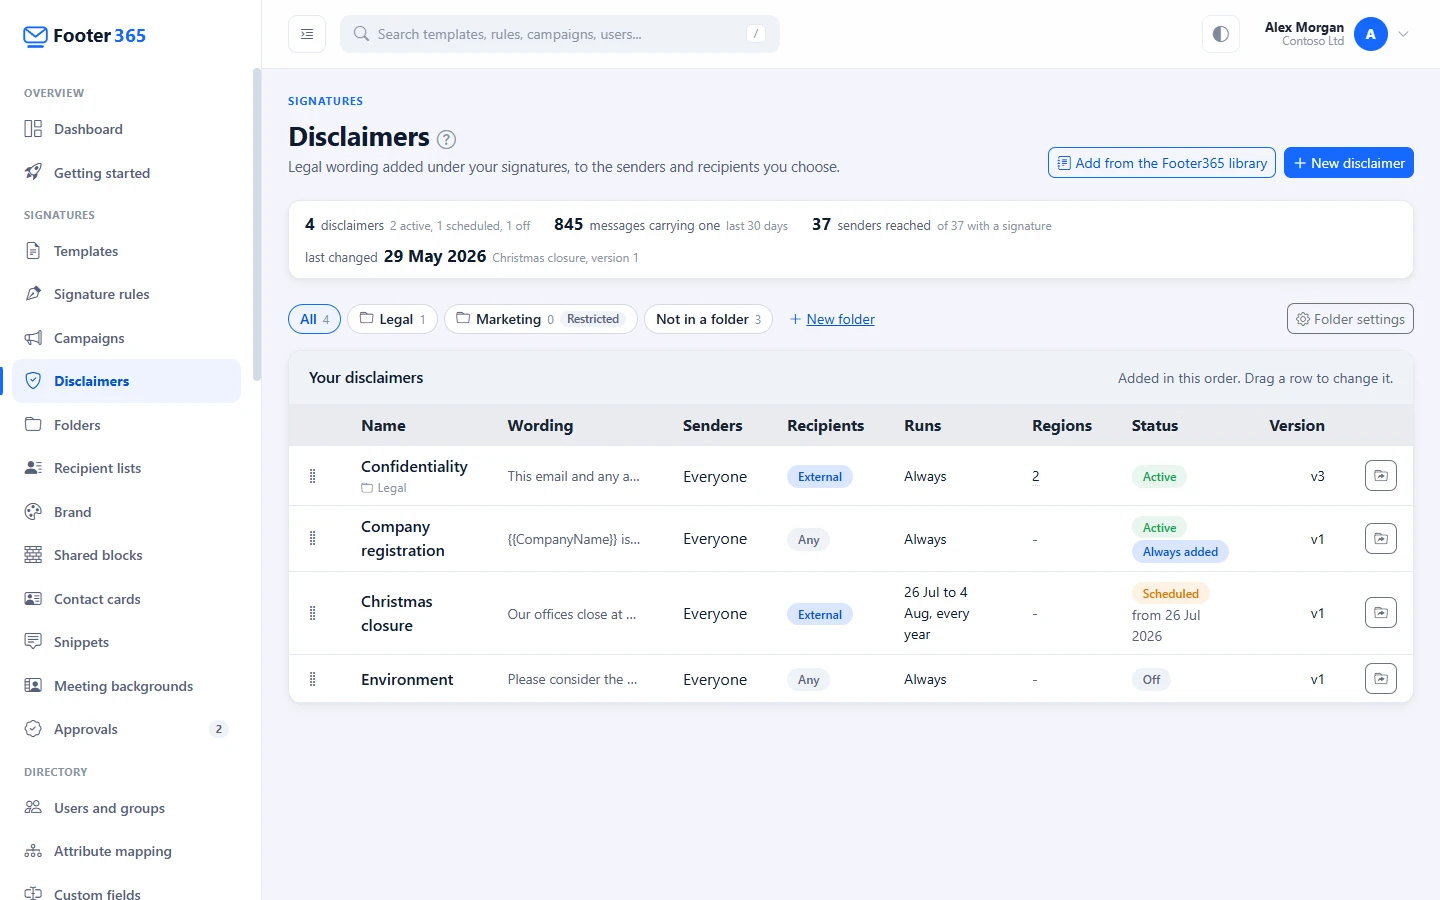Image resolution: width=1440 pixels, height=900 pixels.
Task: Click the Shared blocks icon in the sidebar
Action: click(x=33, y=555)
